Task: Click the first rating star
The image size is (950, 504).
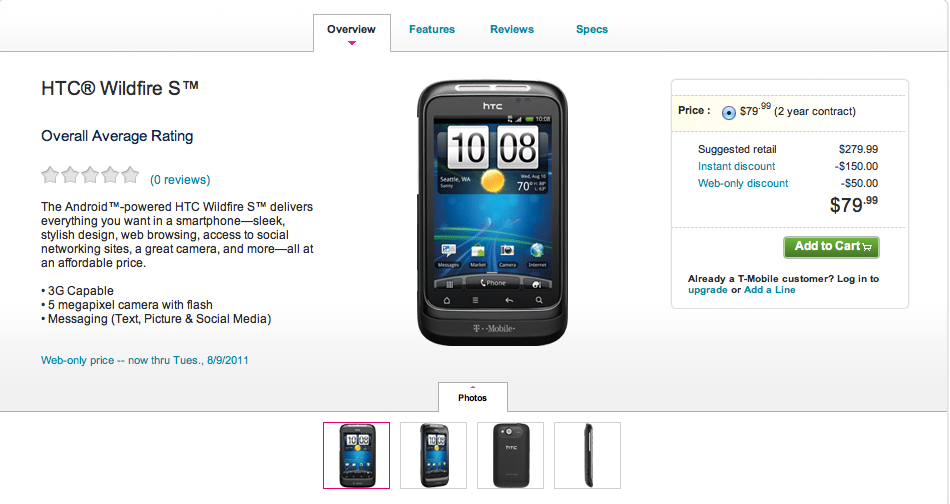Action: (50, 175)
